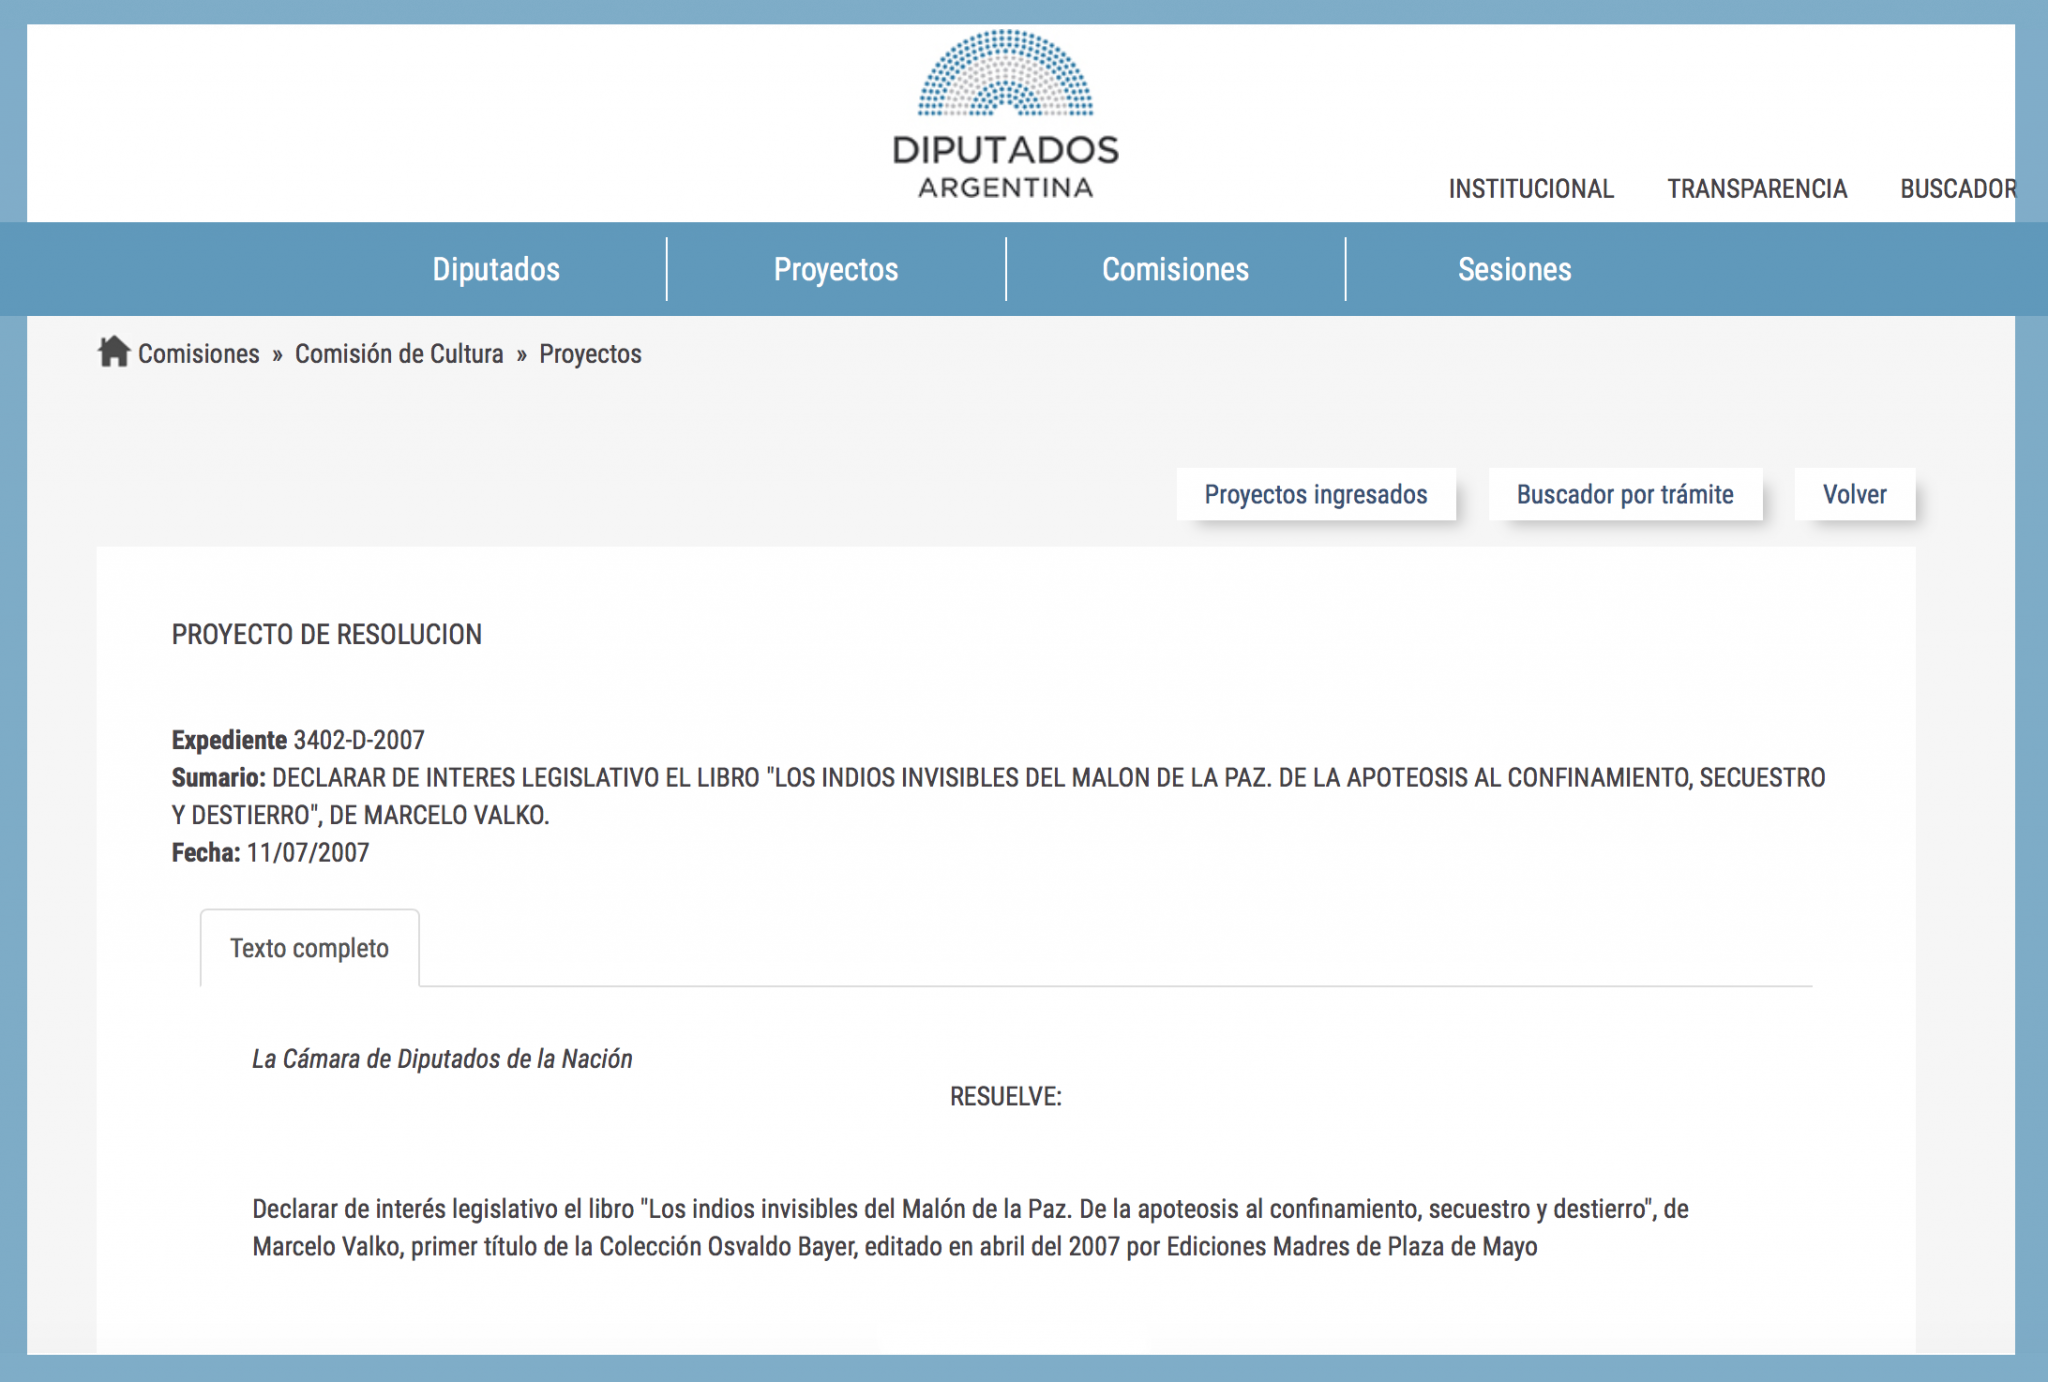Go to Institucional section
This screenshot has width=2048, height=1382.
coord(1531,189)
